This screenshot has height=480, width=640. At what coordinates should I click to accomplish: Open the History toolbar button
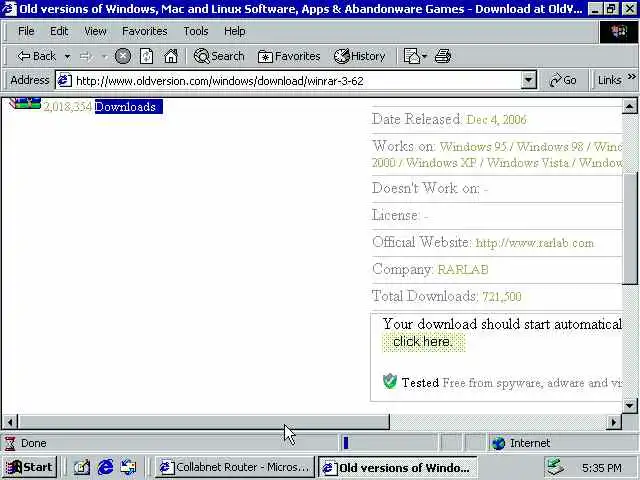(x=360, y=56)
